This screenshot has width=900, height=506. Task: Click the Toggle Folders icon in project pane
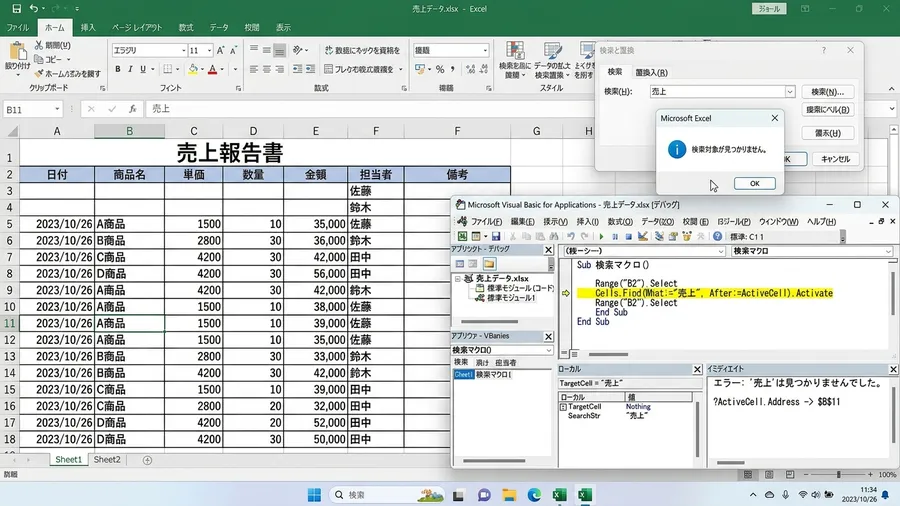pos(489,264)
